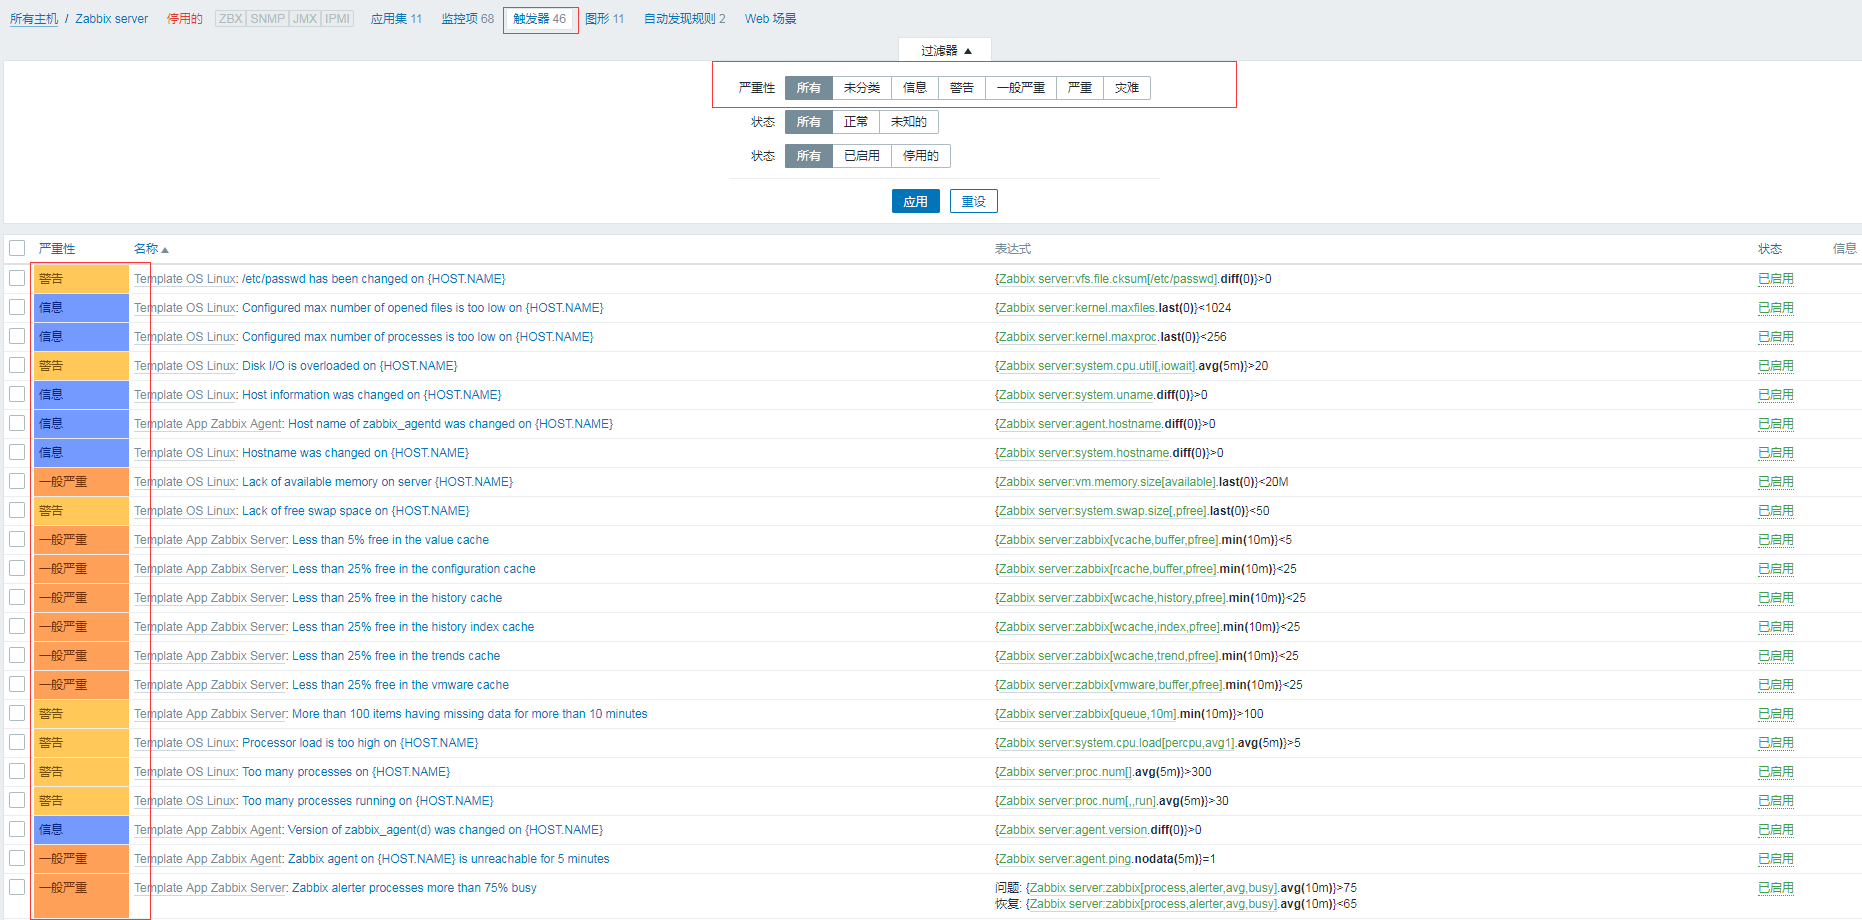Click the 应用 apply button

pos(916,201)
